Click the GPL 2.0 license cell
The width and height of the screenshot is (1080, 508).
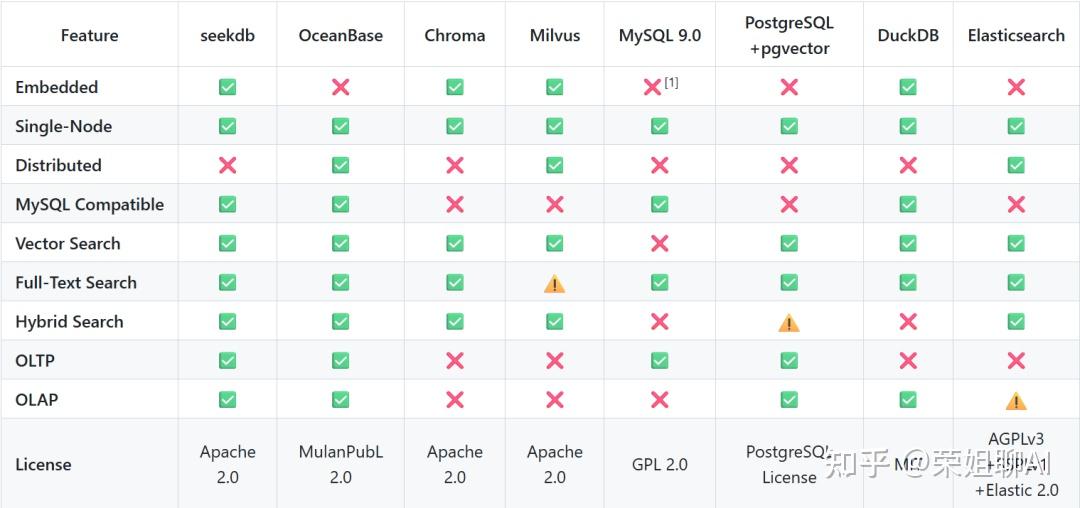point(659,464)
